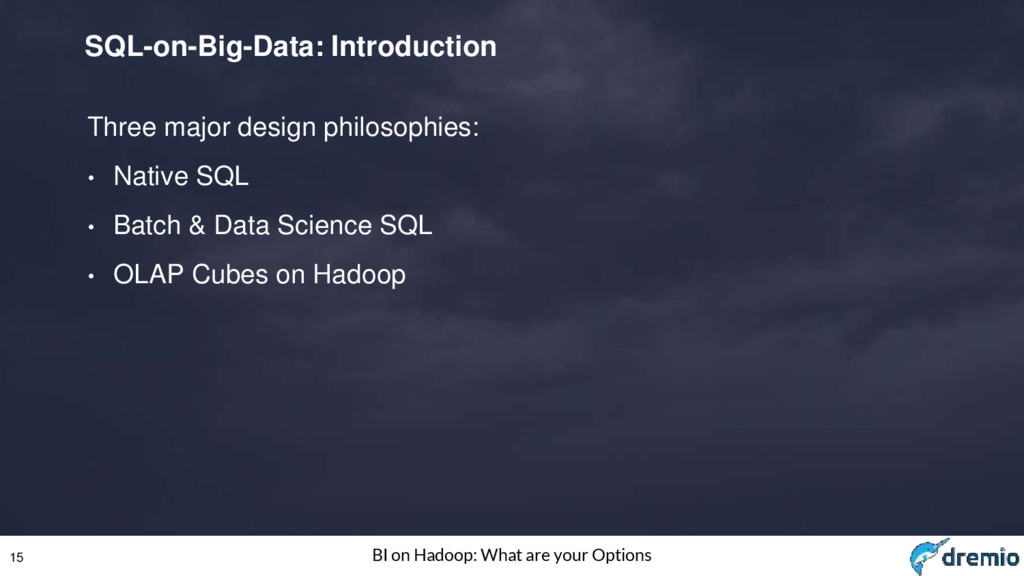Click slide number 15 in the footer

pos(16,557)
